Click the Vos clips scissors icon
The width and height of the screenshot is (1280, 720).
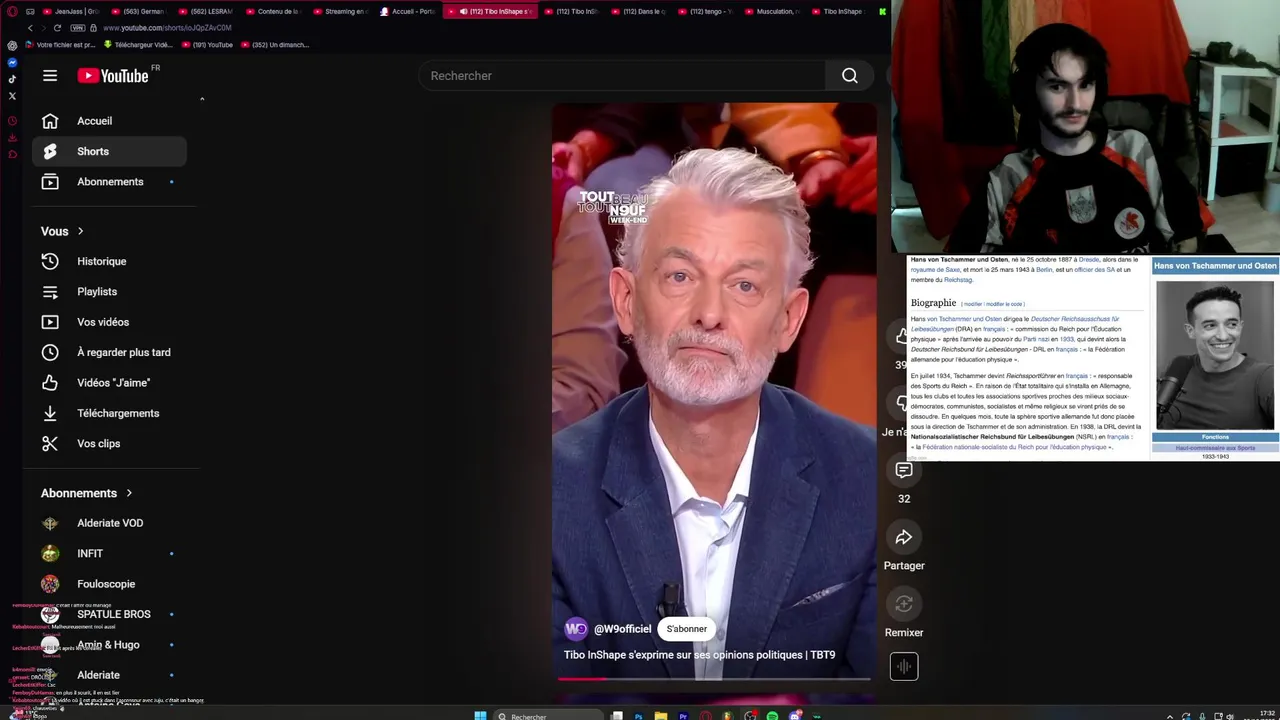pos(50,443)
